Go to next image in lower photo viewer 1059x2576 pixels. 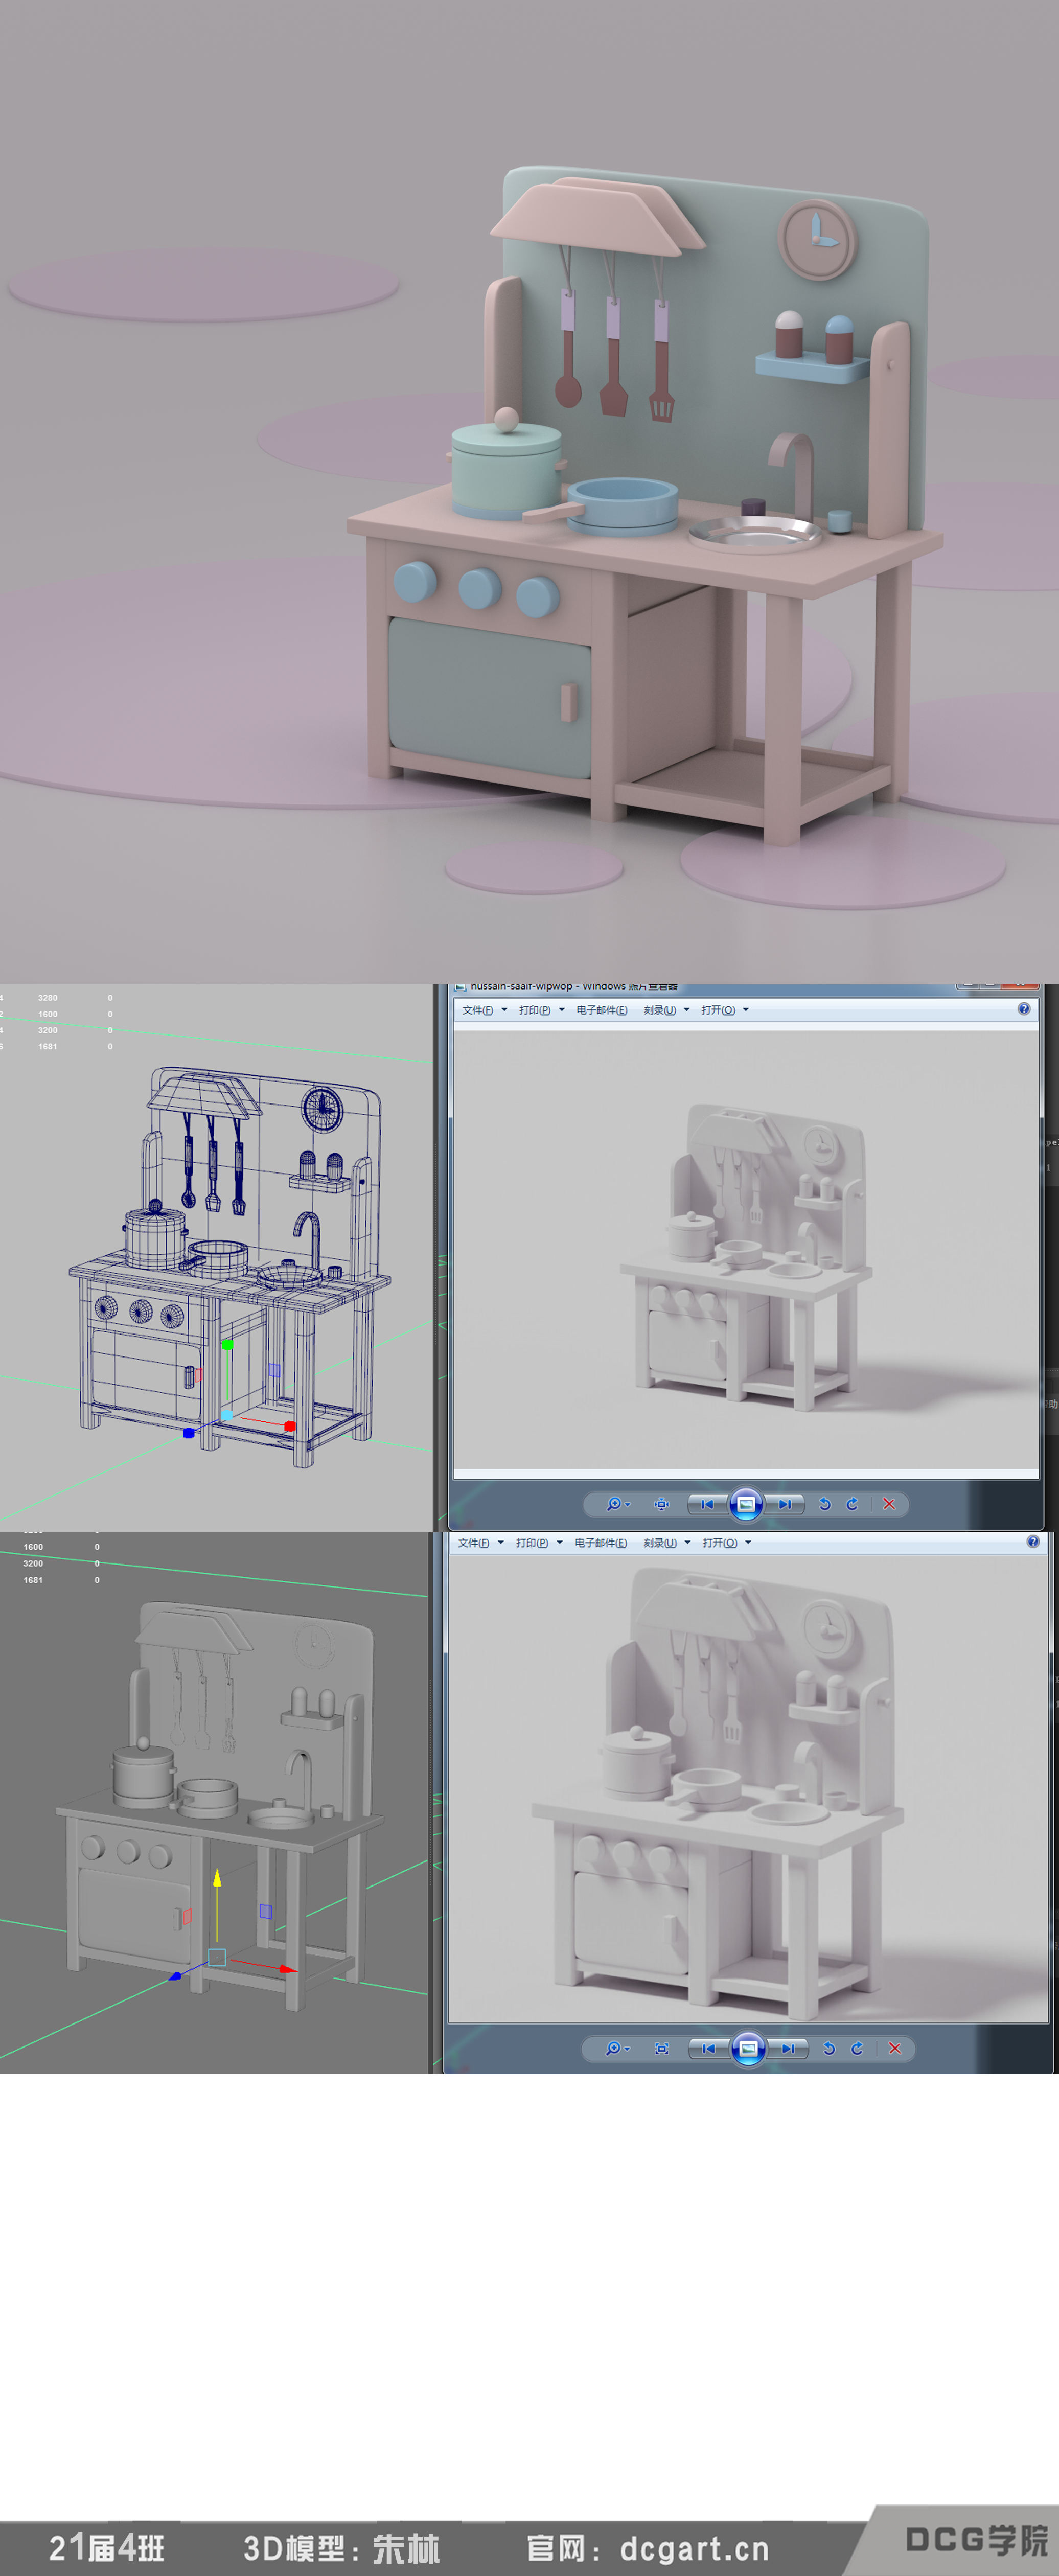click(789, 2049)
